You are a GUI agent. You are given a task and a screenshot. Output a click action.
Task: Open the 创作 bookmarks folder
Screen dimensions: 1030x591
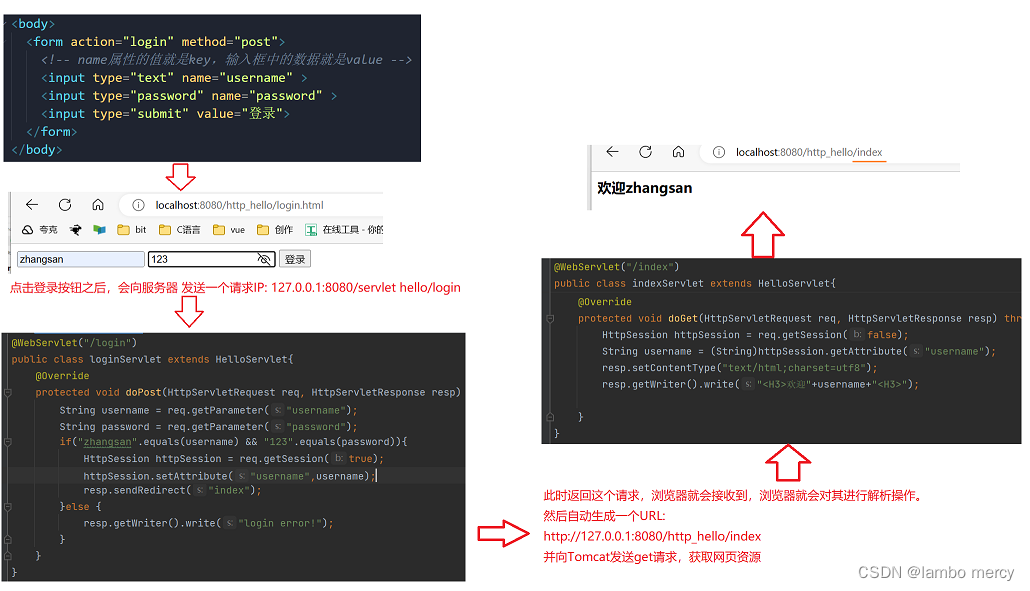pos(275,230)
